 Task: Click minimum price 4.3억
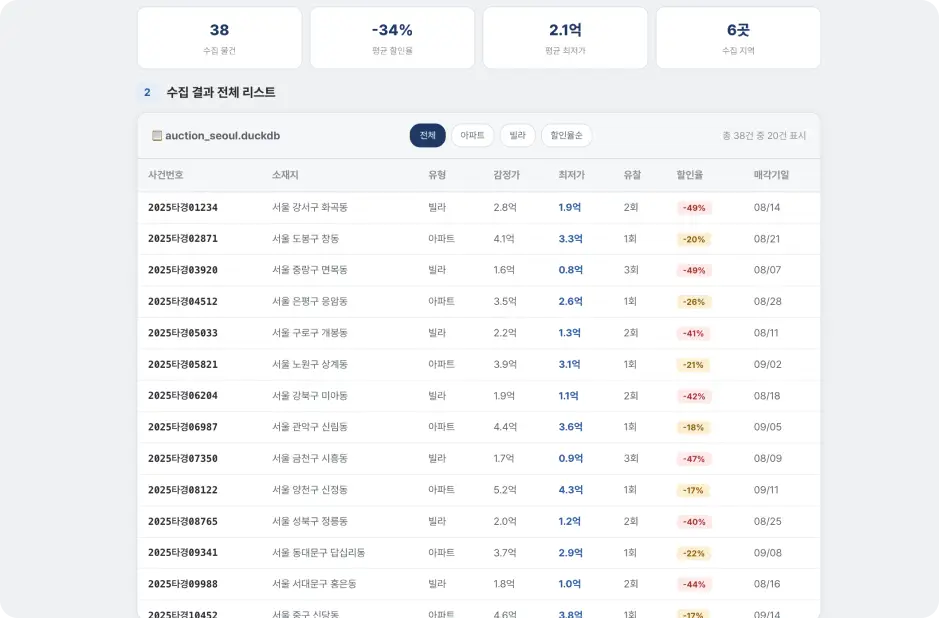coord(571,490)
